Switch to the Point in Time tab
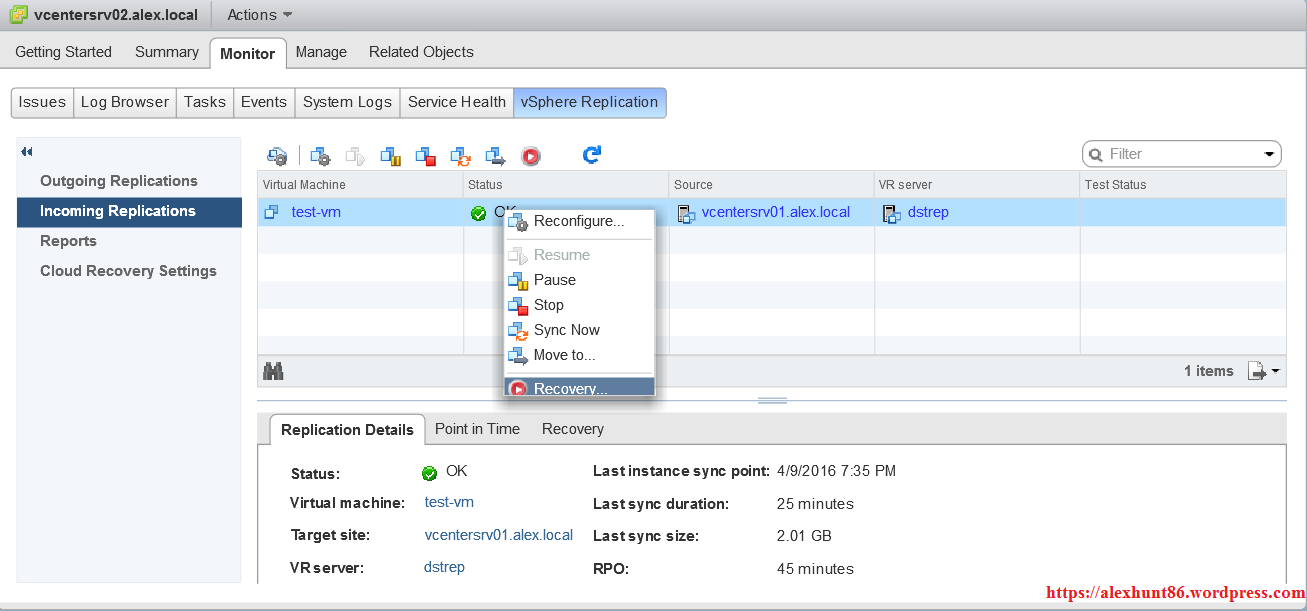Image resolution: width=1307 pixels, height=611 pixels. coord(477,429)
